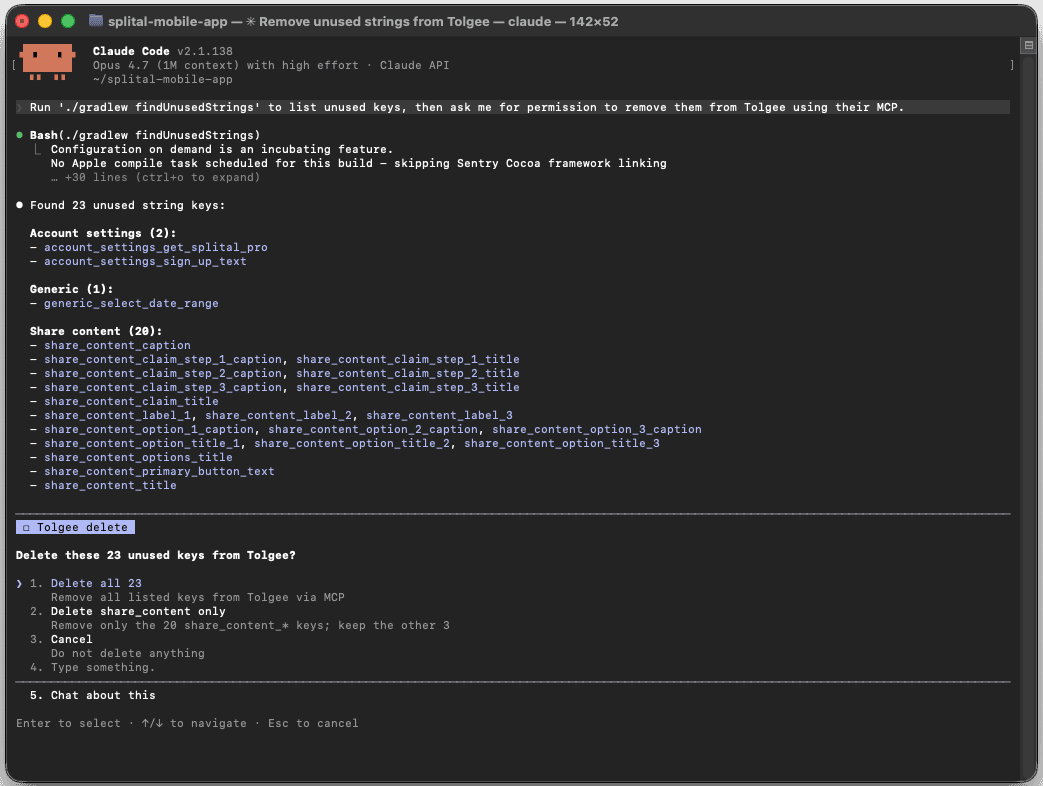
Task: Click the green bullet beside Bash command
Action: (19, 135)
